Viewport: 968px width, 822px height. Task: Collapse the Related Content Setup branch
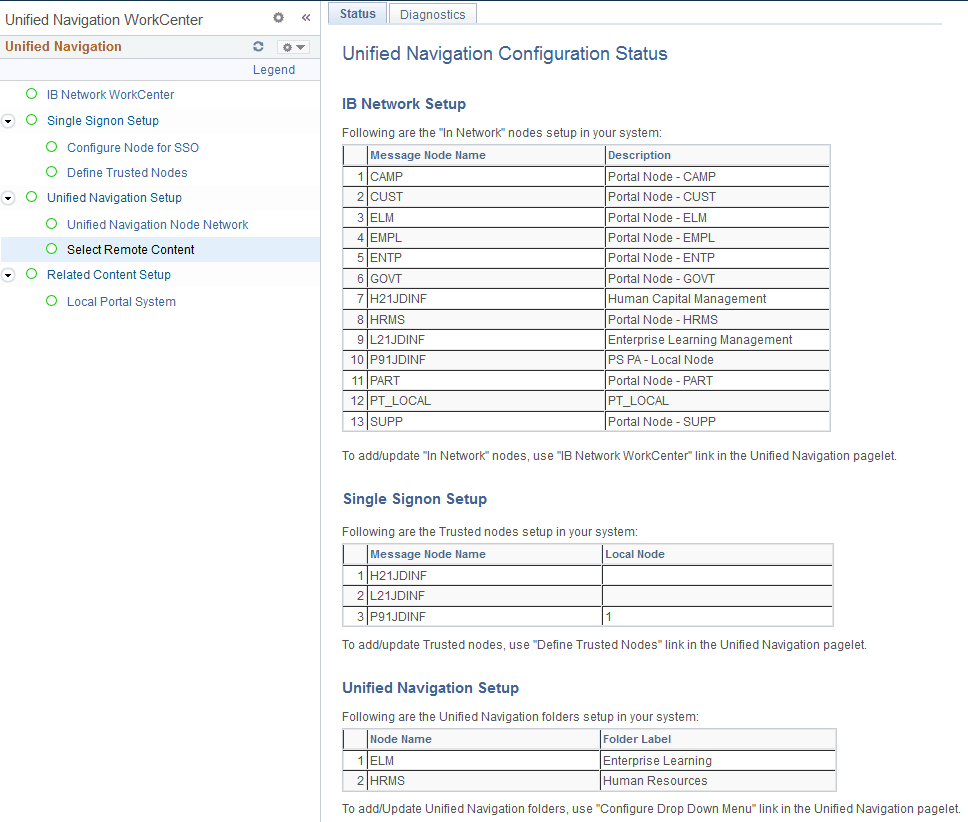pos(9,274)
